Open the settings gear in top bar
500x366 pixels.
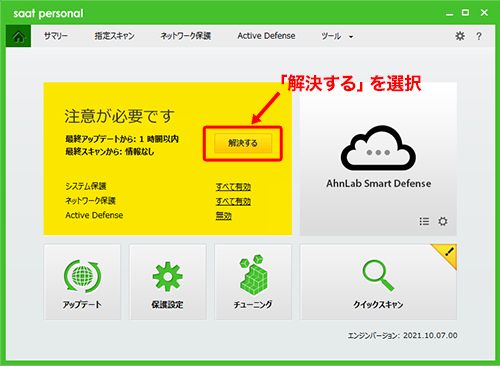click(x=460, y=36)
